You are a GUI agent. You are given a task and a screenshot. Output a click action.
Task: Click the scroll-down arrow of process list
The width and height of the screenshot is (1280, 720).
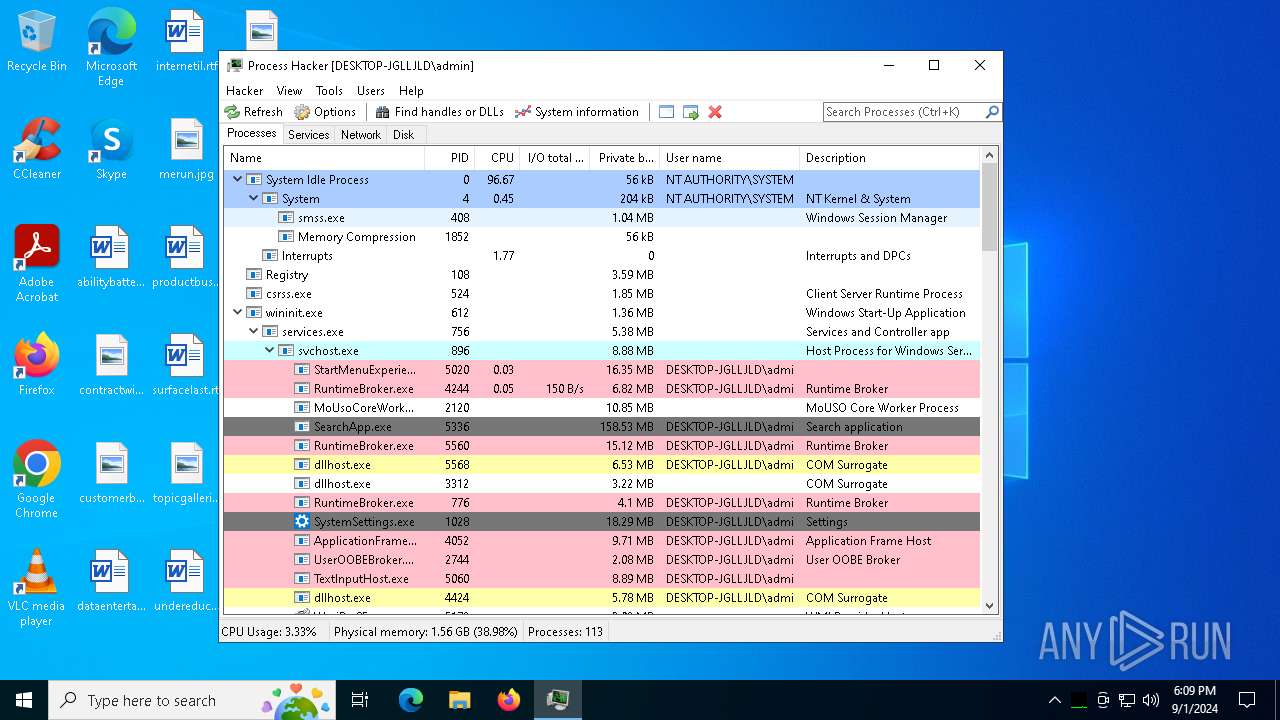(x=990, y=605)
